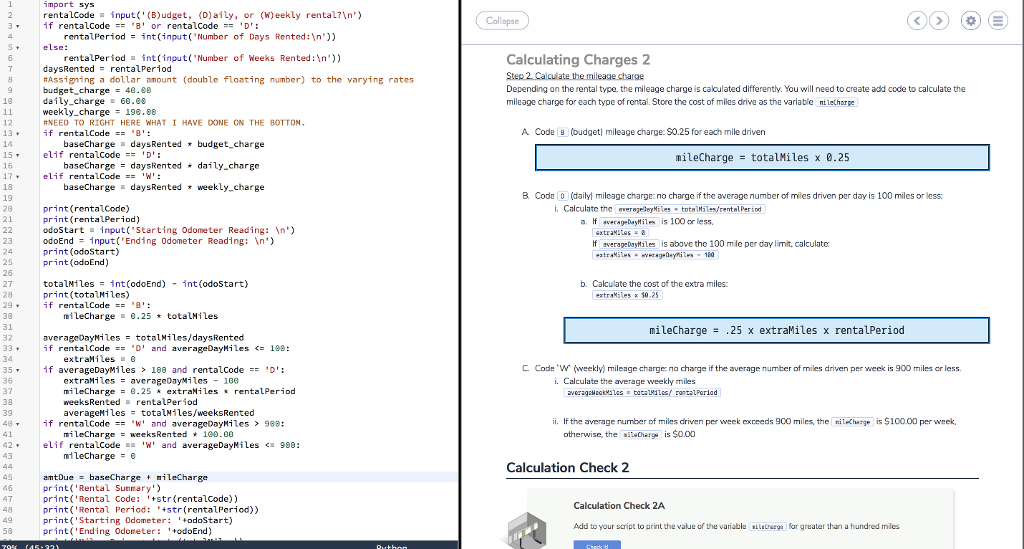Click 'weeksRented = rentalPeriod' line

[130, 402]
